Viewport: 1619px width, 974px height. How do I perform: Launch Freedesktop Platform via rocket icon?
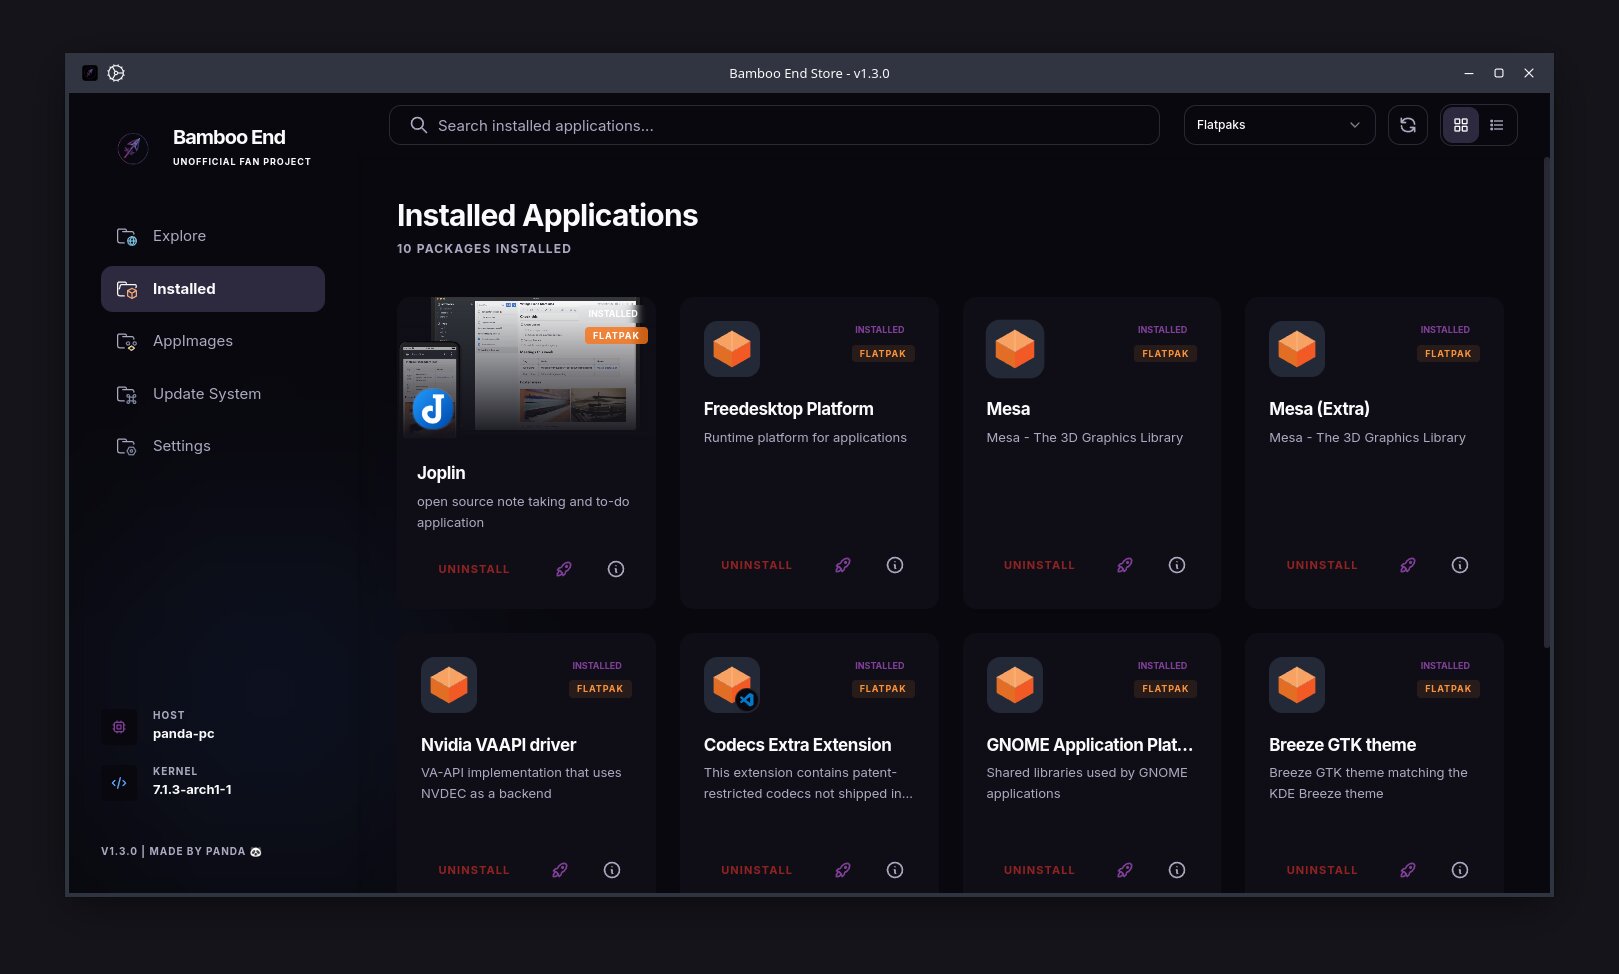843,565
